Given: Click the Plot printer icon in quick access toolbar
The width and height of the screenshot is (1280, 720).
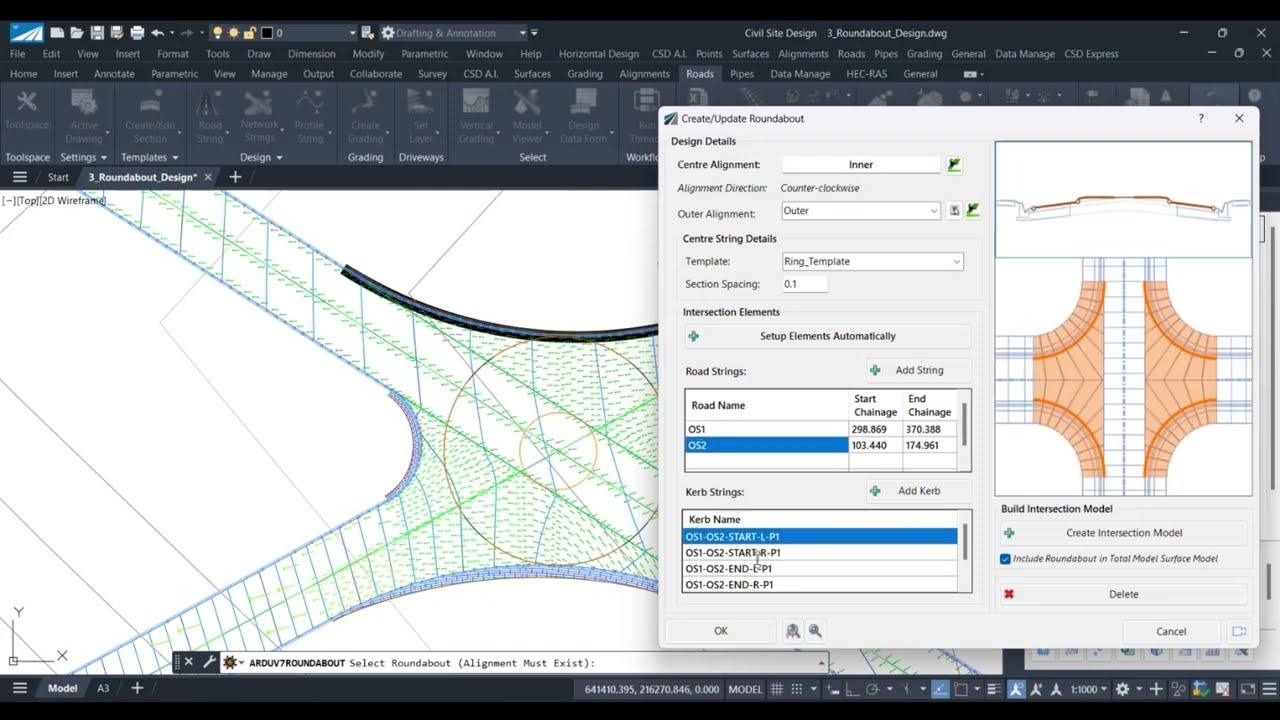Looking at the screenshot, I should [136, 33].
